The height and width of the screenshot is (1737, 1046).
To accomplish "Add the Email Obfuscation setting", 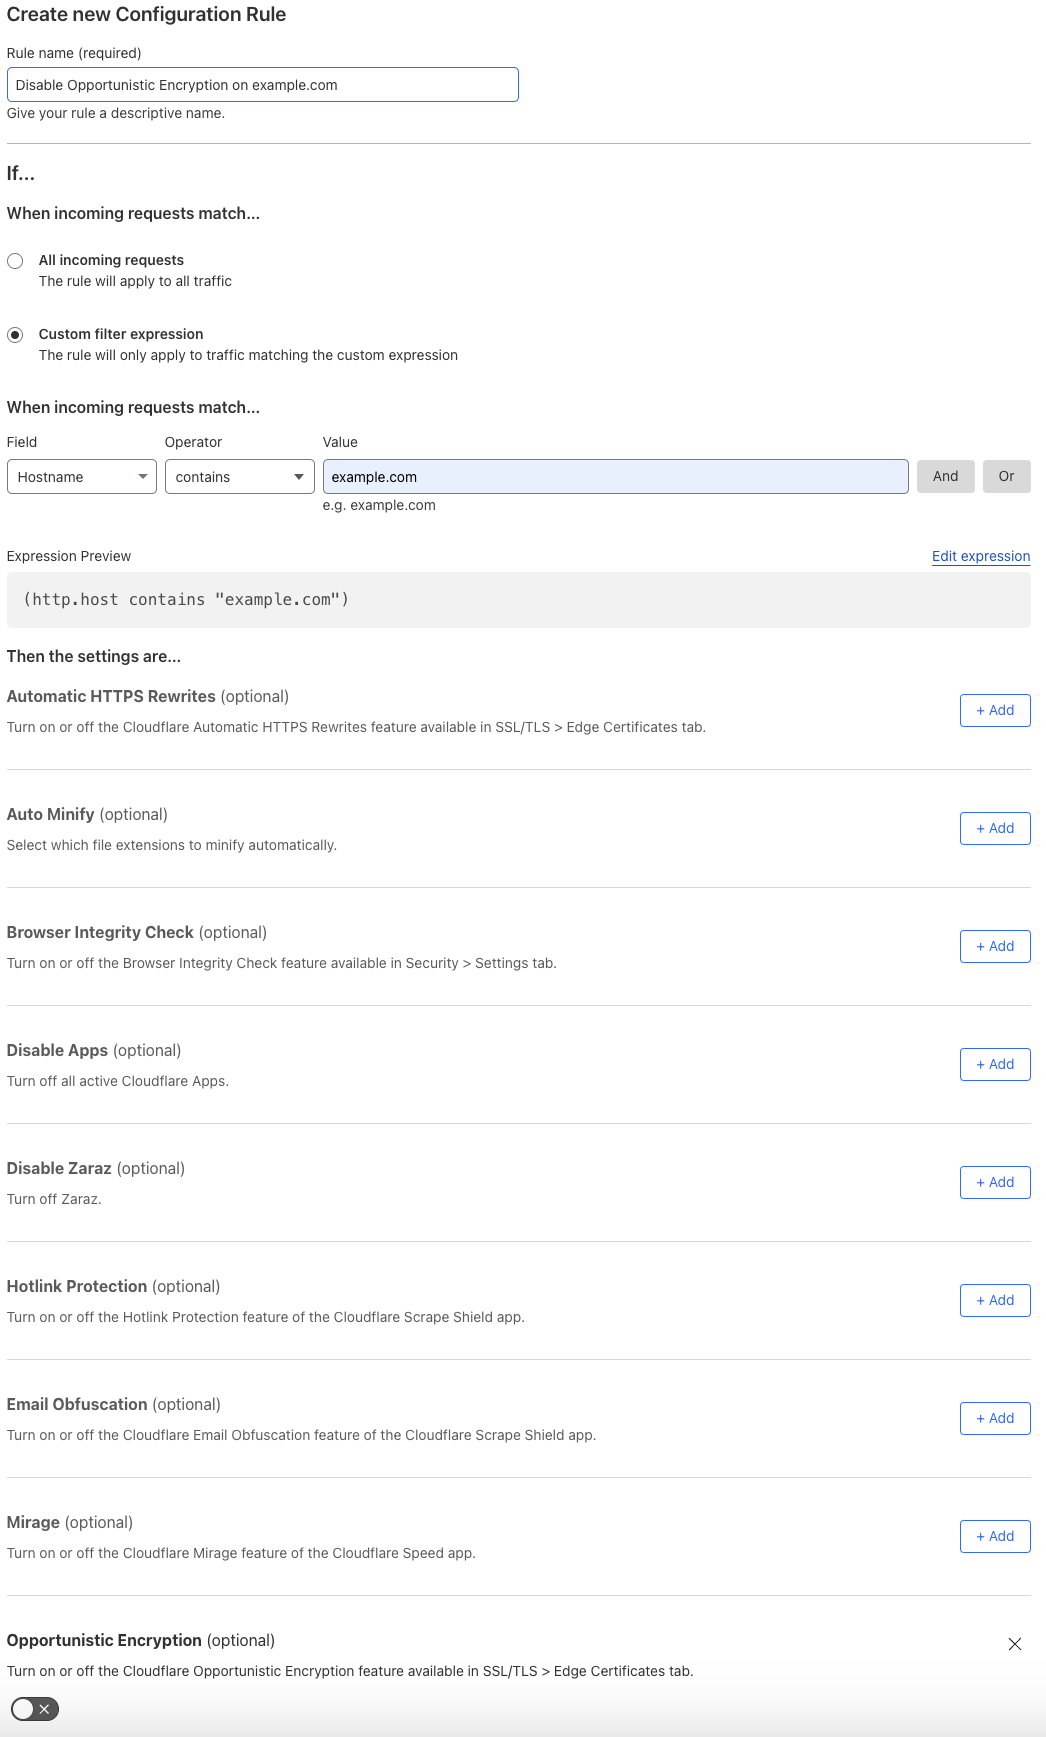I will [994, 1418].
